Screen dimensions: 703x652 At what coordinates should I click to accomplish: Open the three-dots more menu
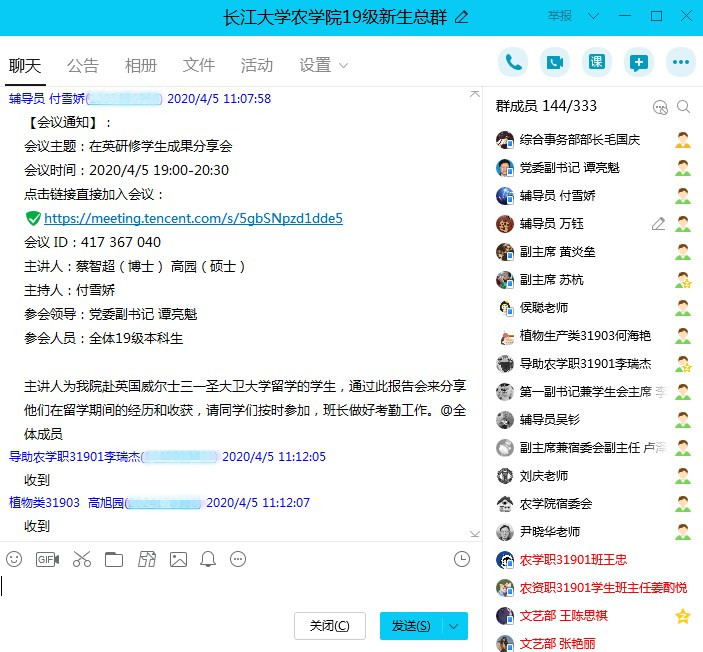pyautogui.click(x=681, y=62)
